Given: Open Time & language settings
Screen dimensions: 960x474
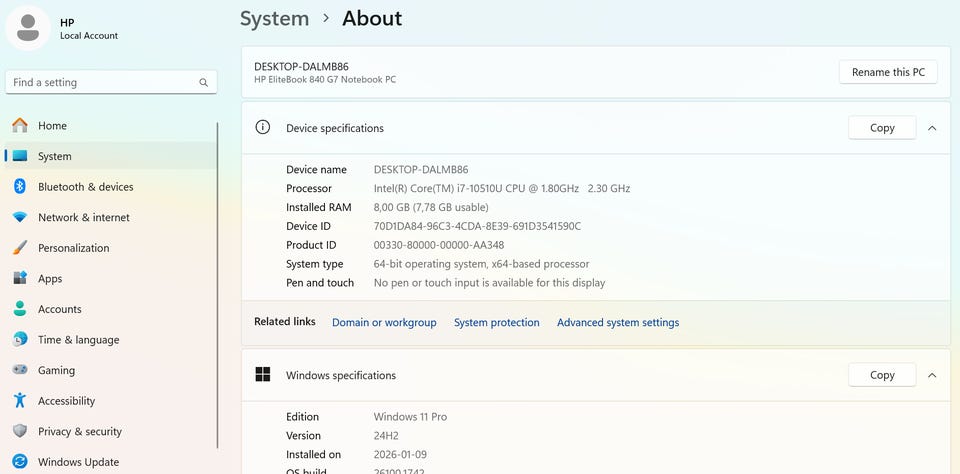Looking at the screenshot, I should click(78, 340).
